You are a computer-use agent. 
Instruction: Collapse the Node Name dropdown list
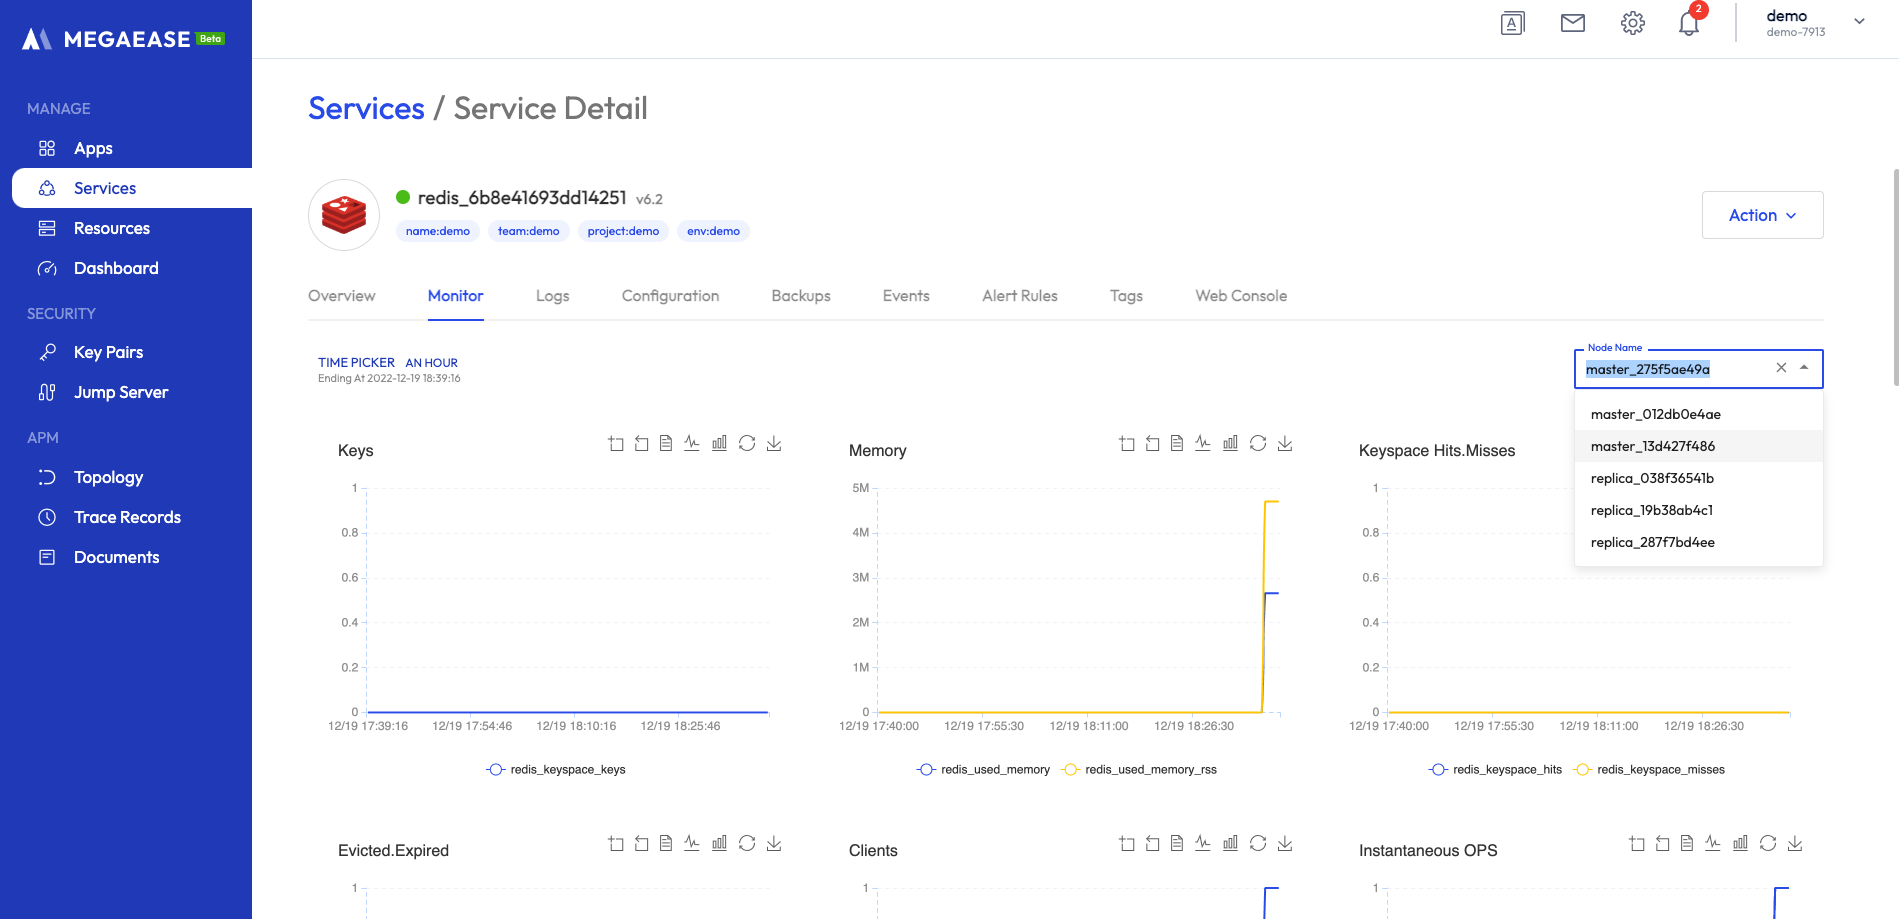coord(1805,368)
